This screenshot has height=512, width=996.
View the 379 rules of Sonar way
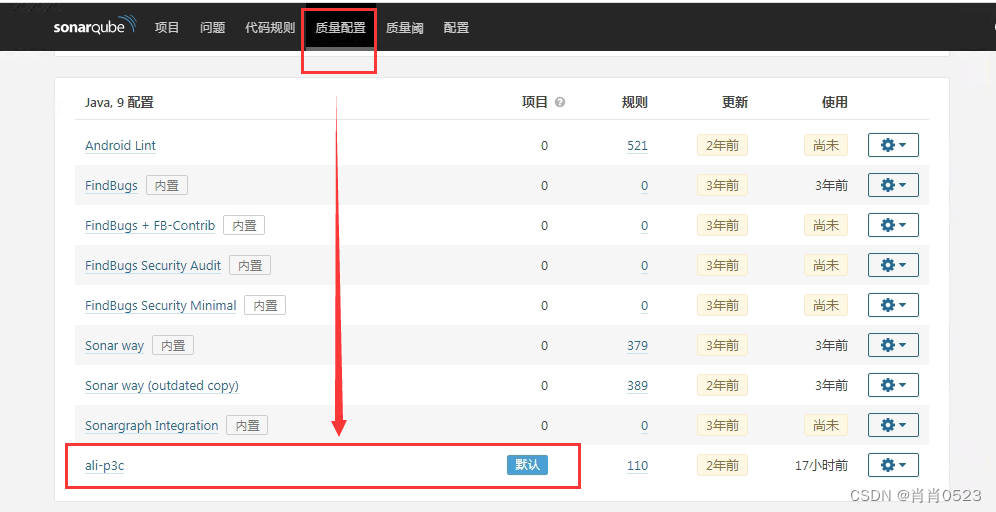click(x=637, y=346)
